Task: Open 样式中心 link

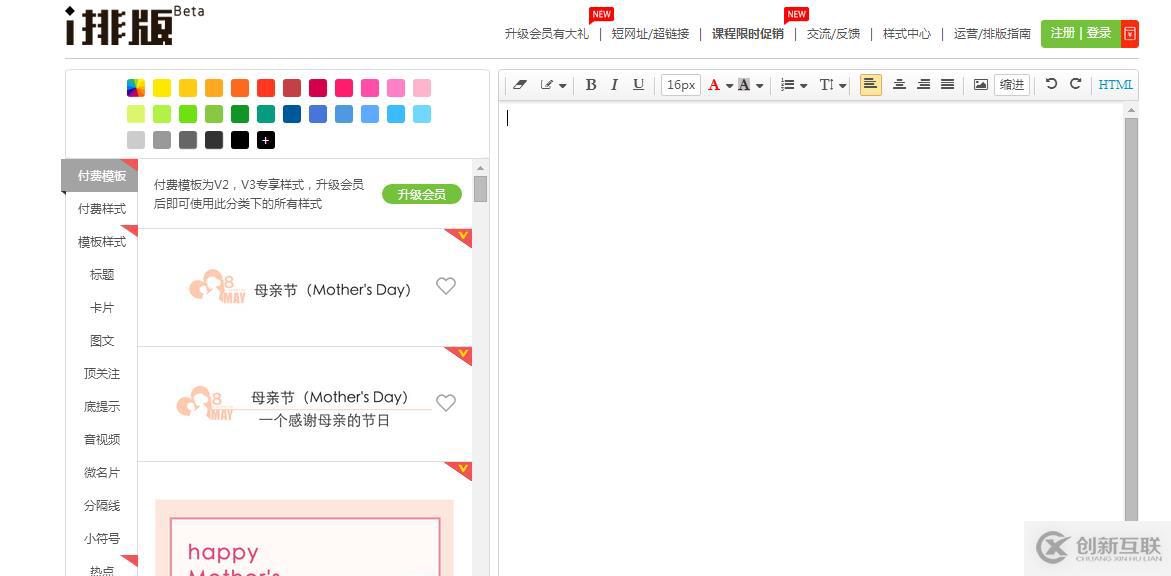Action: (x=907, y=34)
